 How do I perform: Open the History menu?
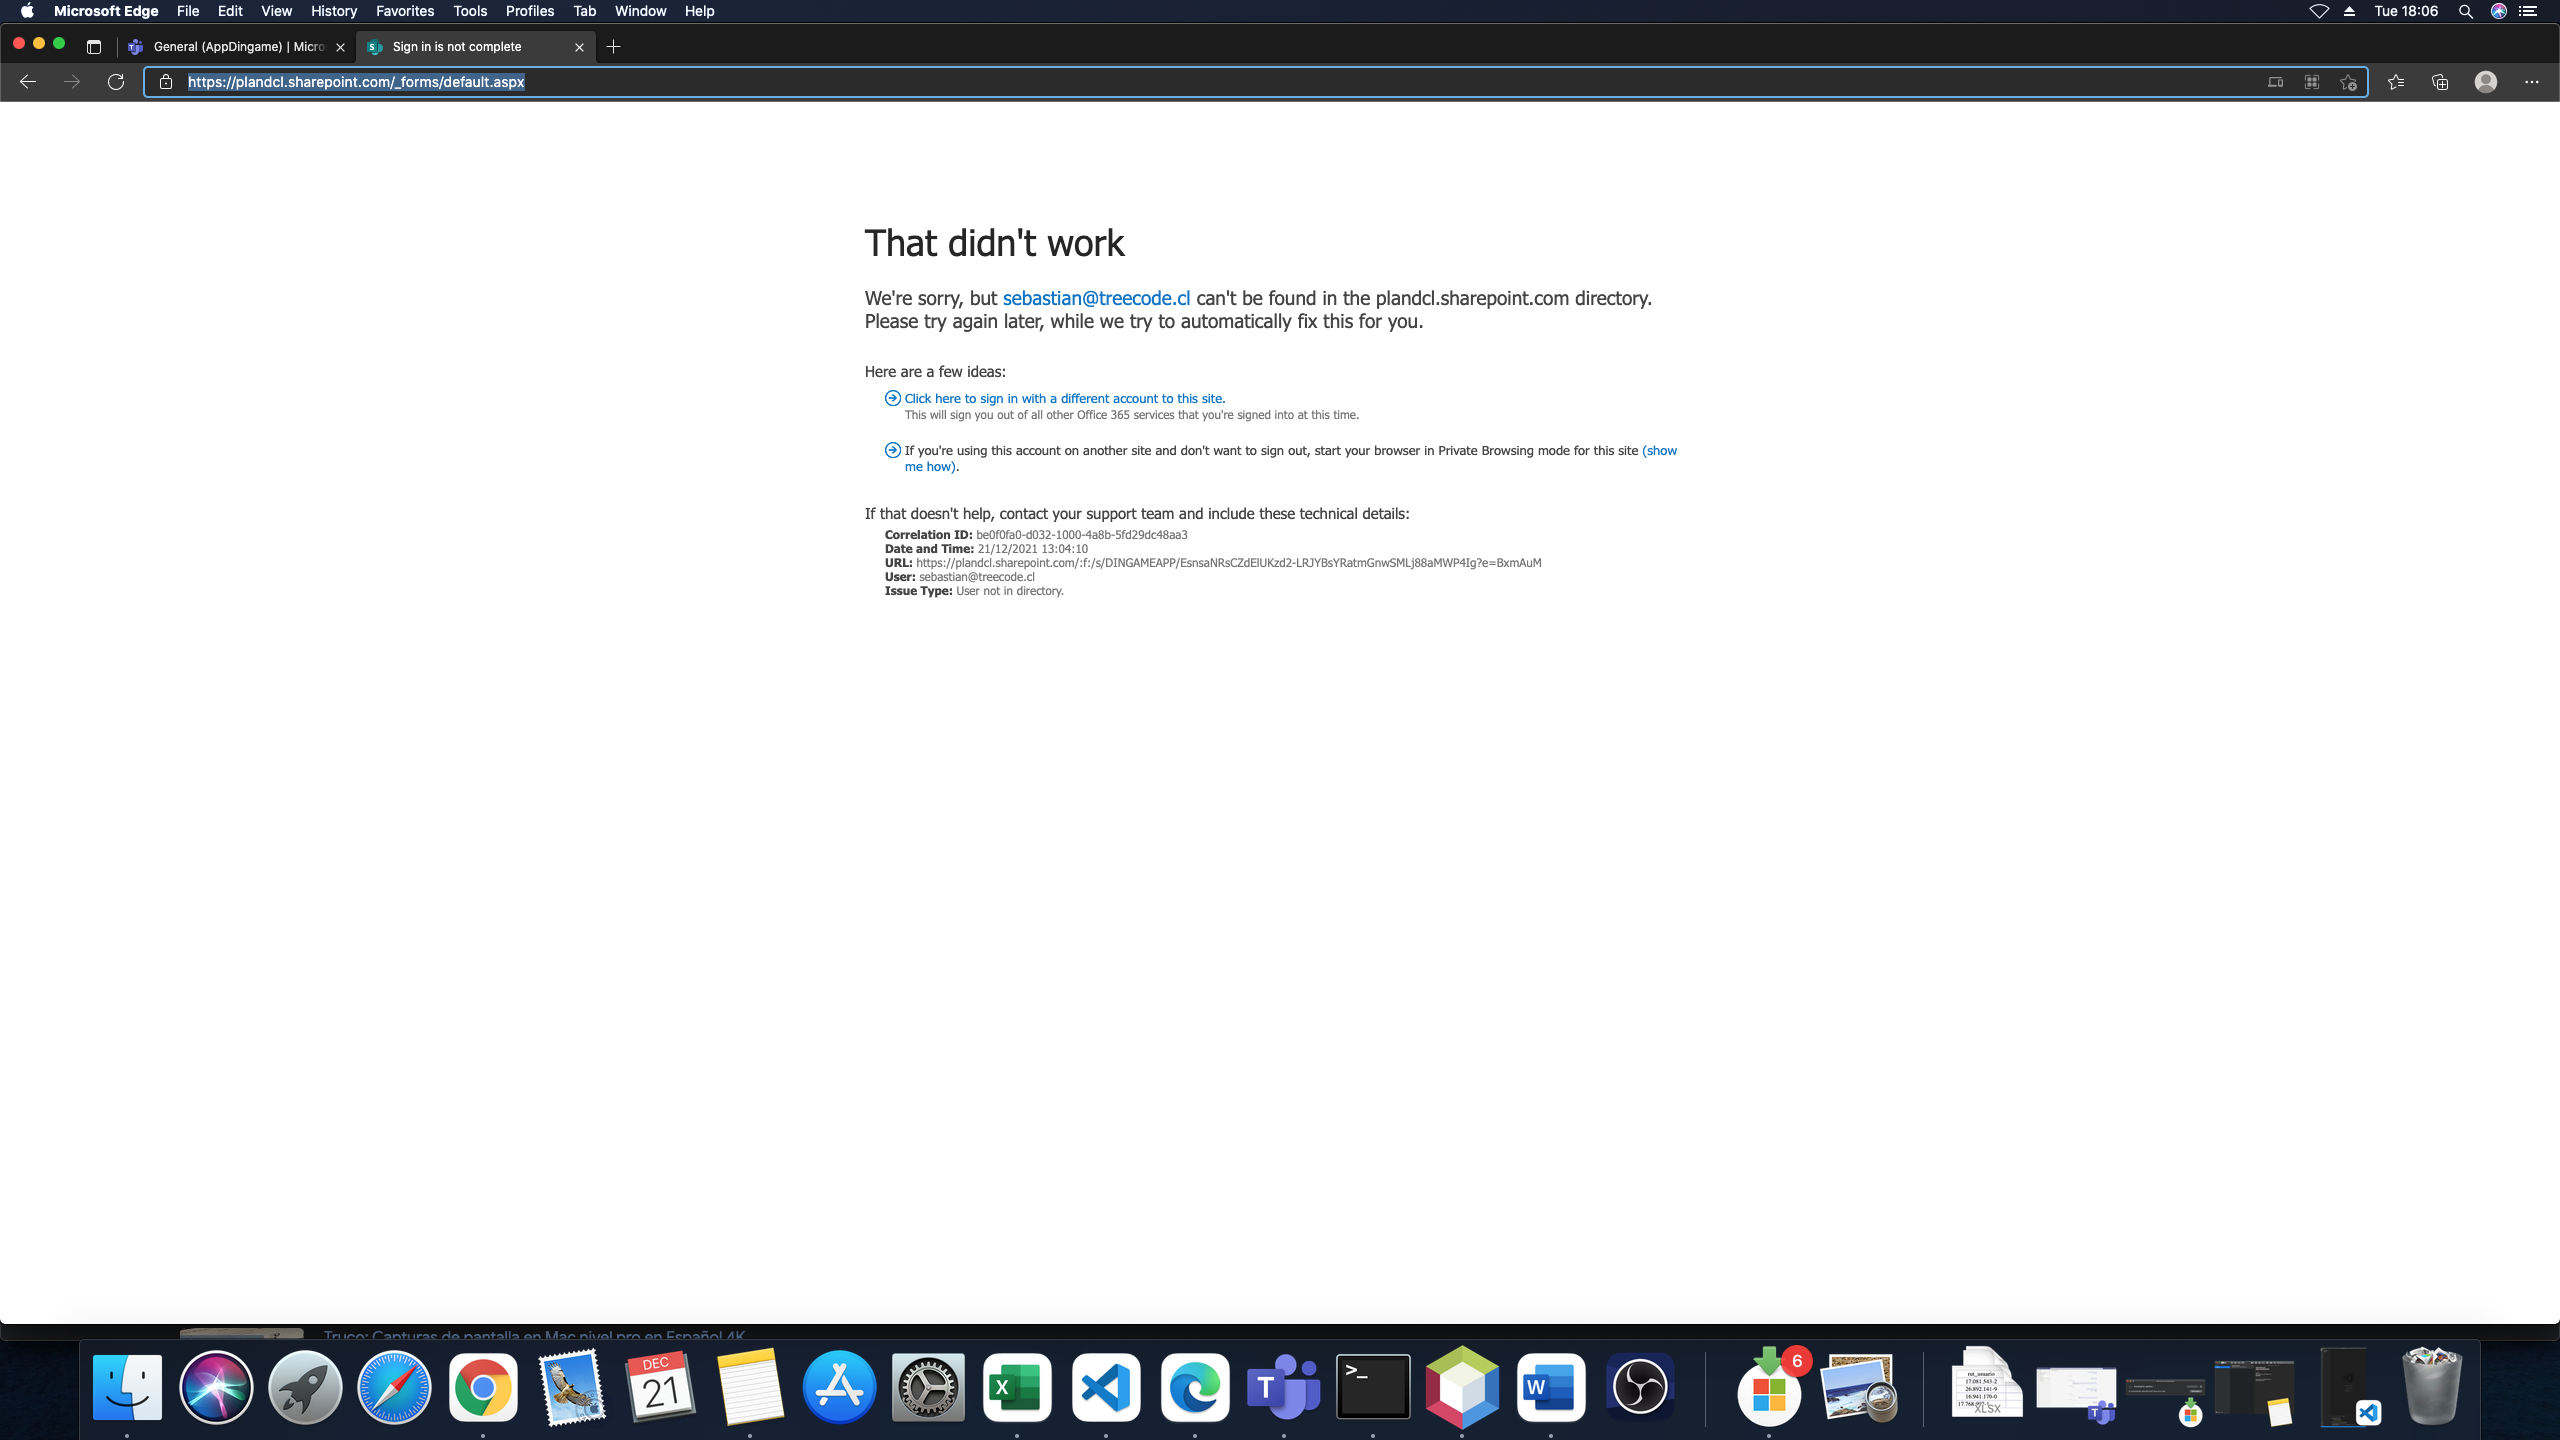point(333,11)
